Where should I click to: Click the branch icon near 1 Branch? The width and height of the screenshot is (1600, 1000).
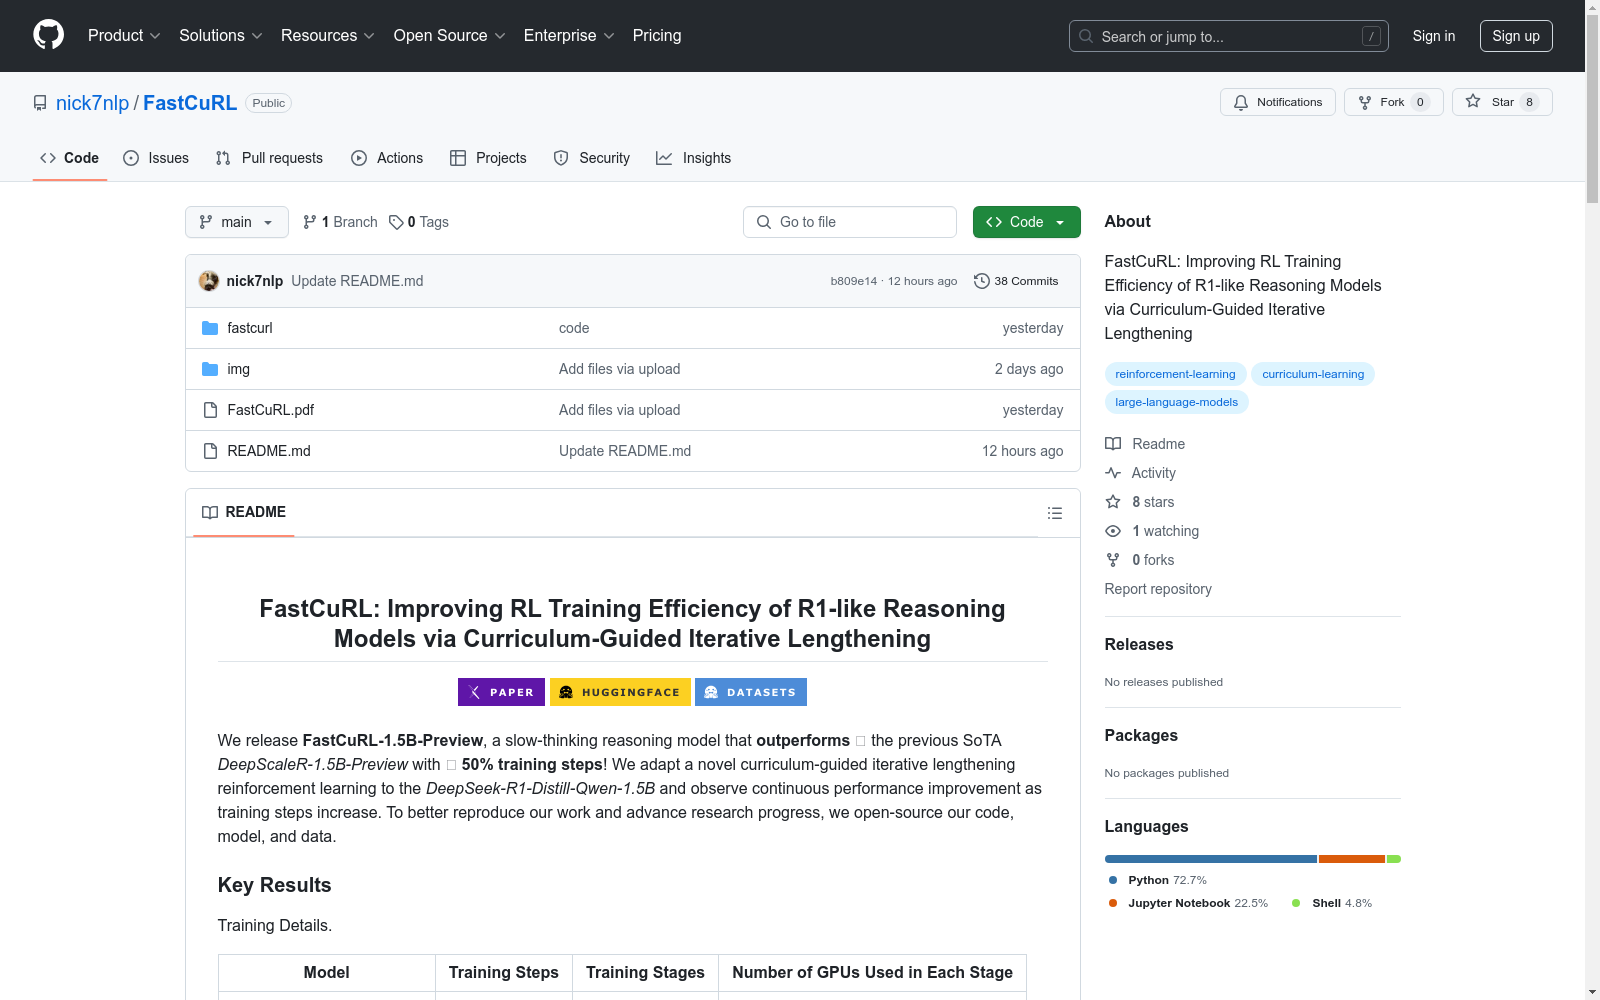coord(310,222)
